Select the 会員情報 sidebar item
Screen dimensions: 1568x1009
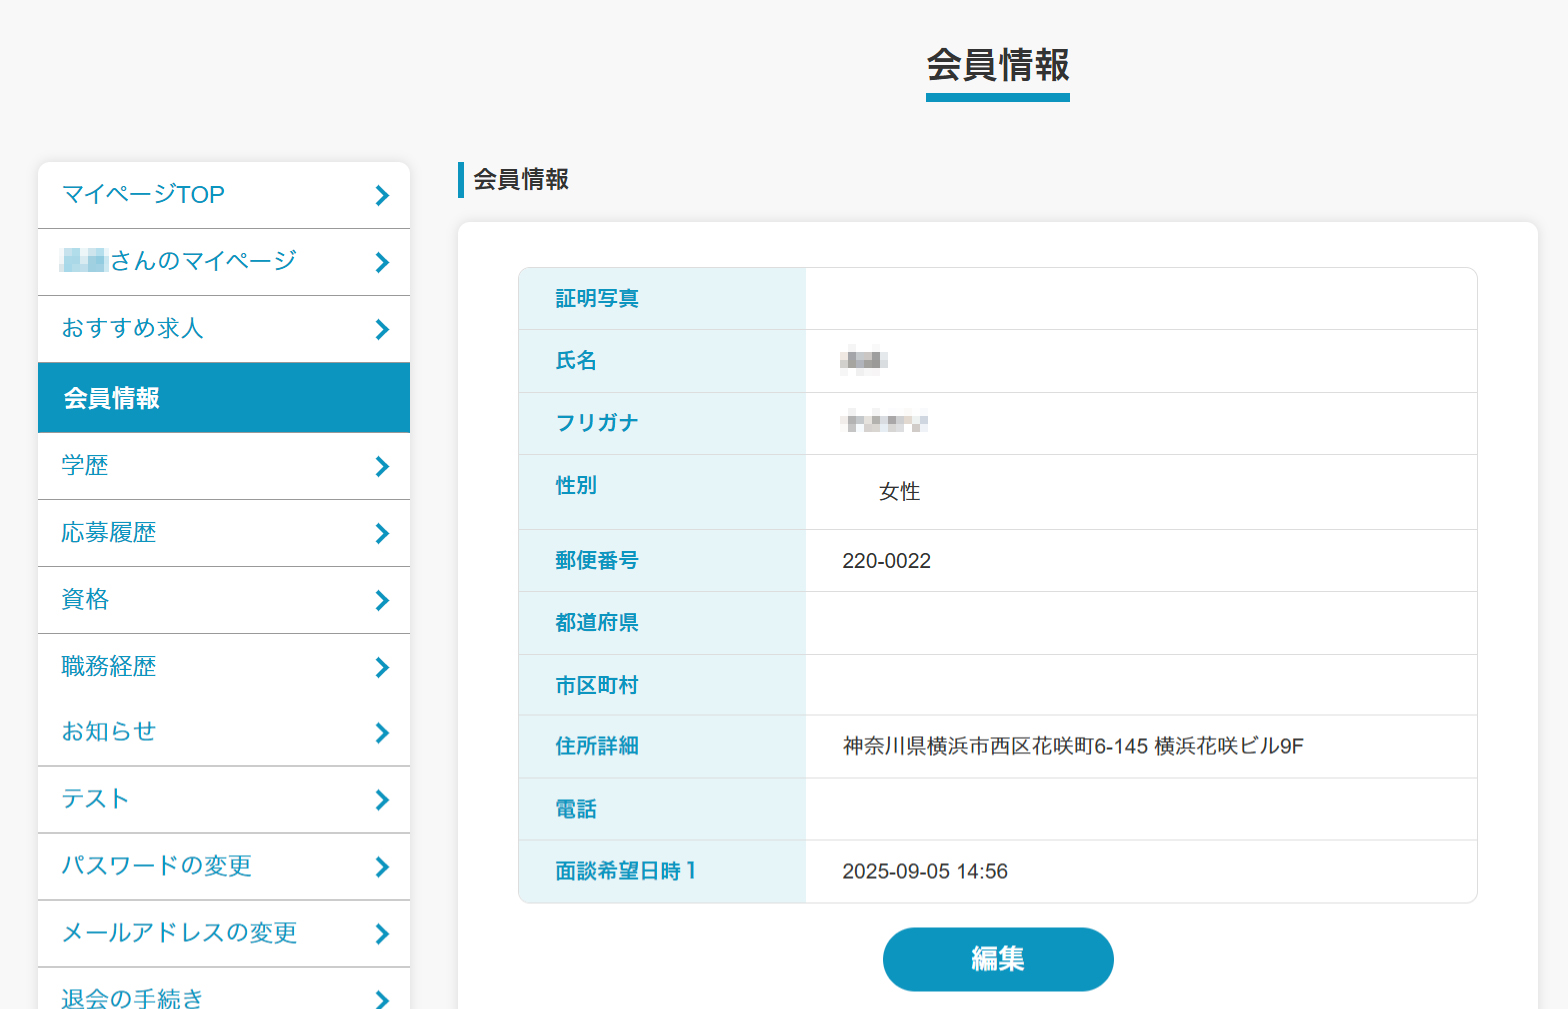pyautogui.click(x=112, y=398)
